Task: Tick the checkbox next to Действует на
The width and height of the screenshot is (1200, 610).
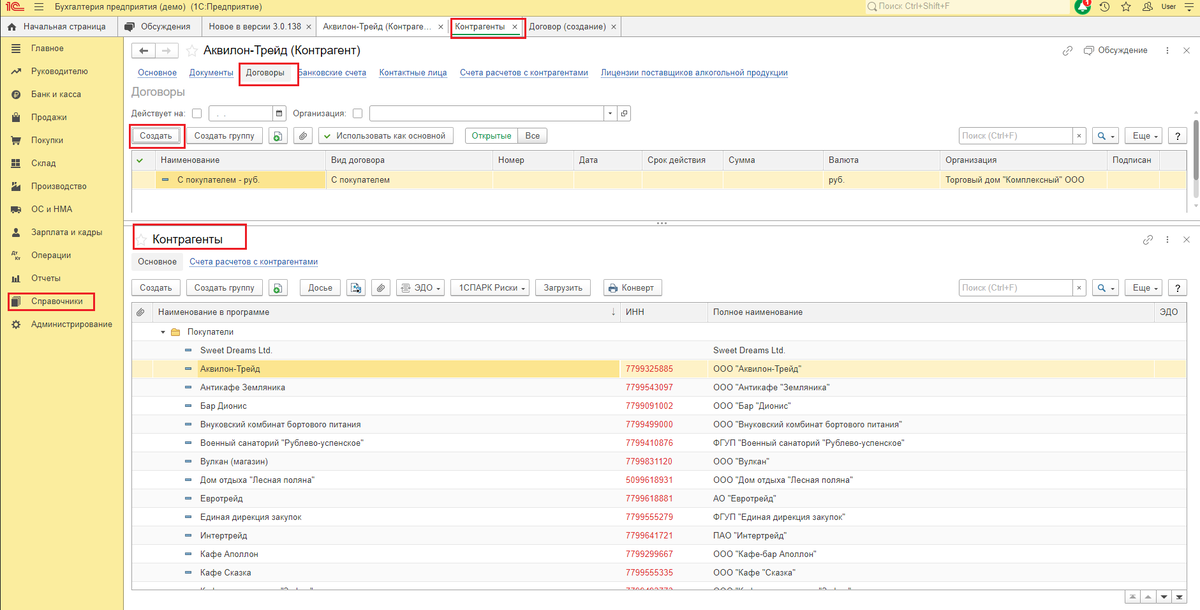Action: (196, 113)
